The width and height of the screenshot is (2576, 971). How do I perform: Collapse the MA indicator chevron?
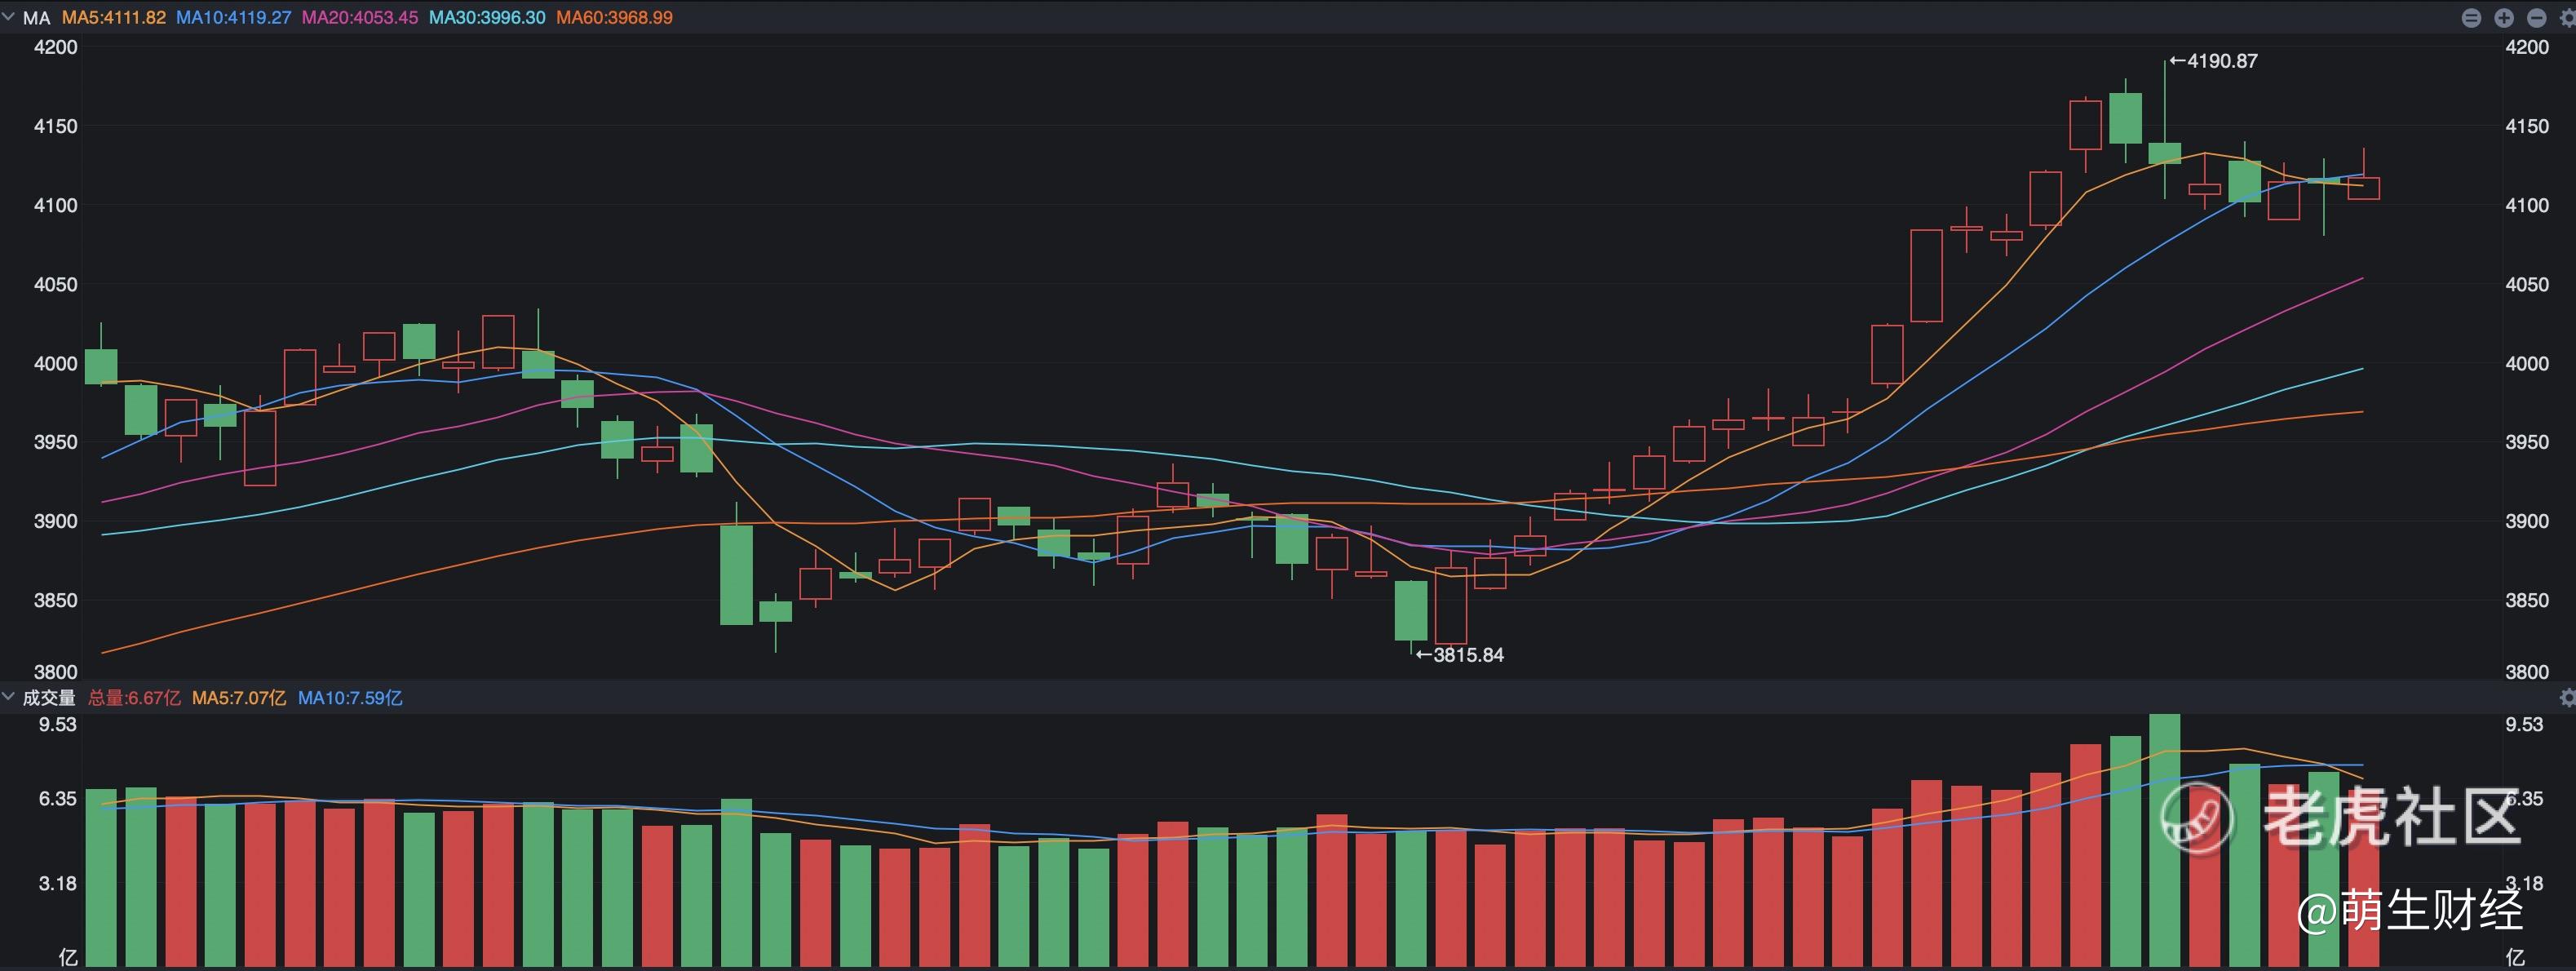pos(9,17)
